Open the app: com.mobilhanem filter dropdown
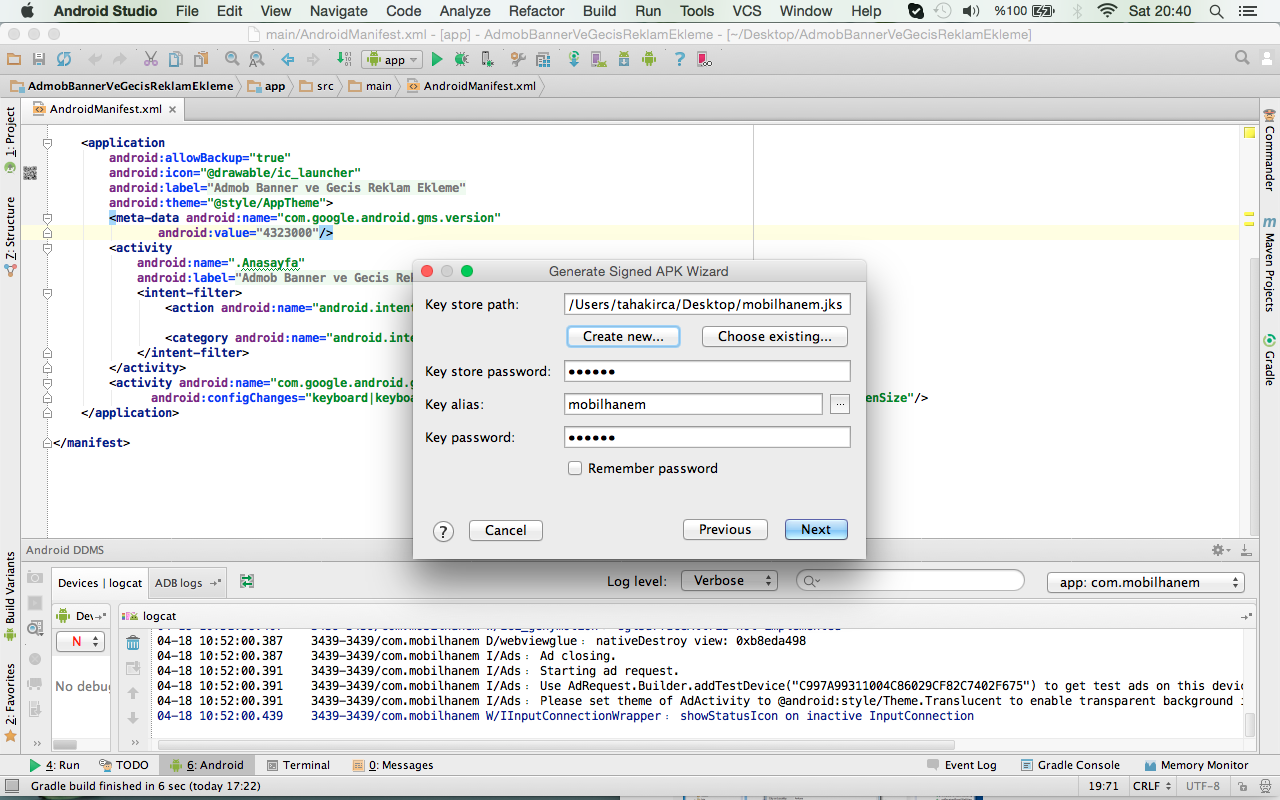Image resolution: width=1280 pixels, height=800 pixels. click(x=1145, y=582)
